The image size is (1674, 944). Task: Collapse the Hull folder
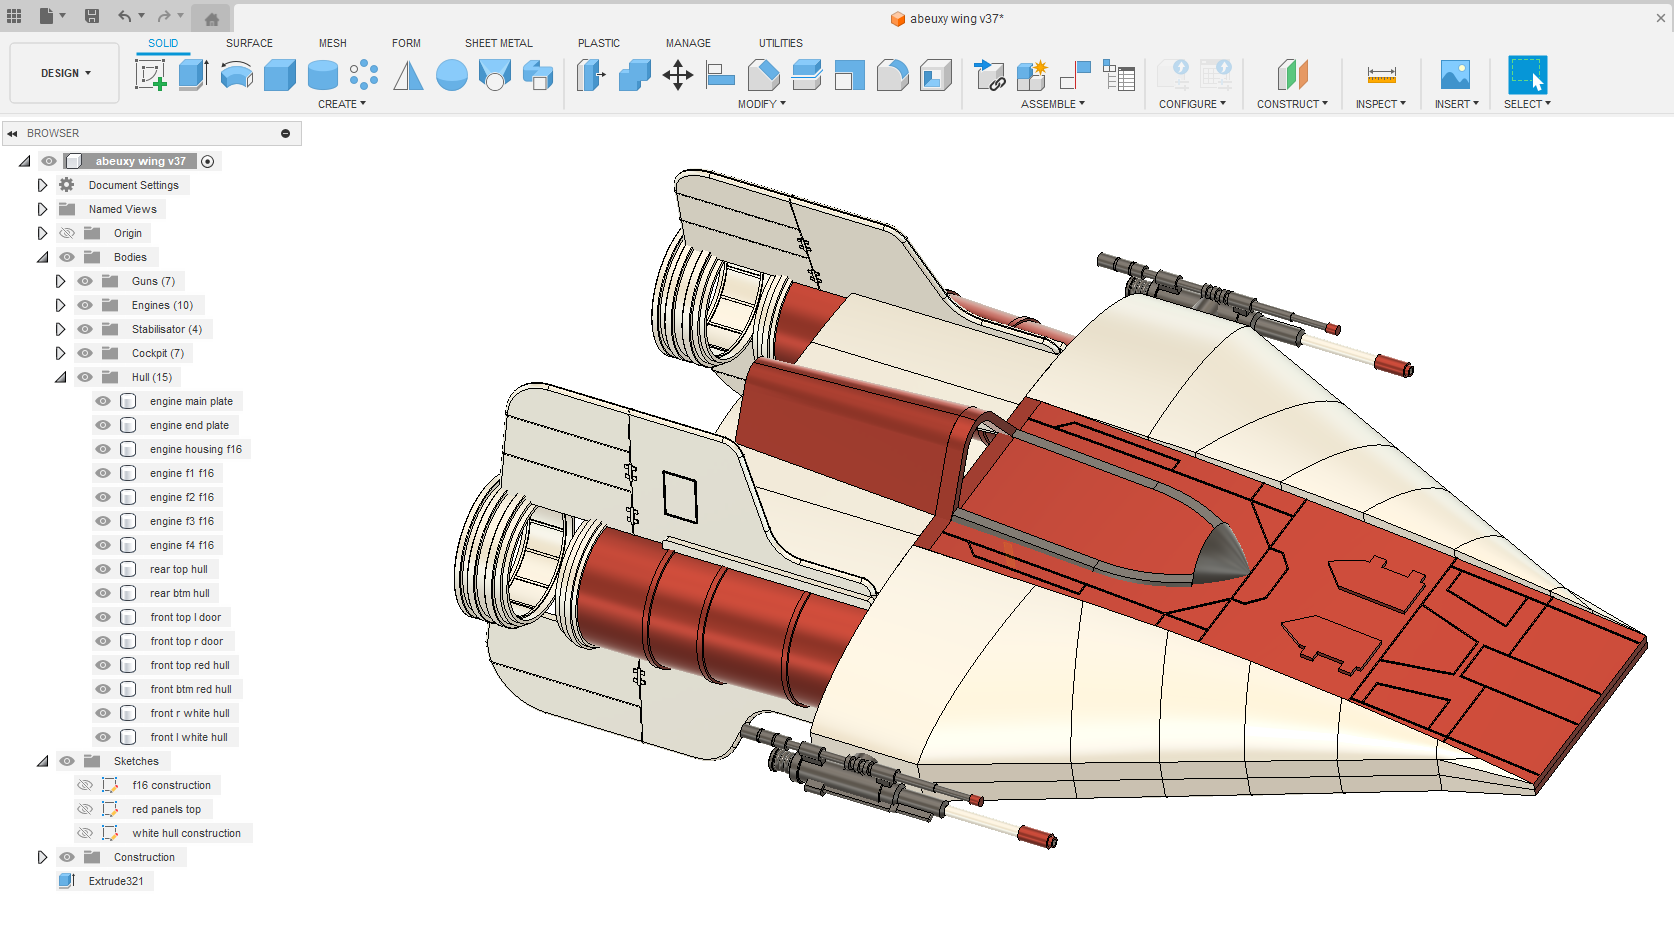pos(60,377)
